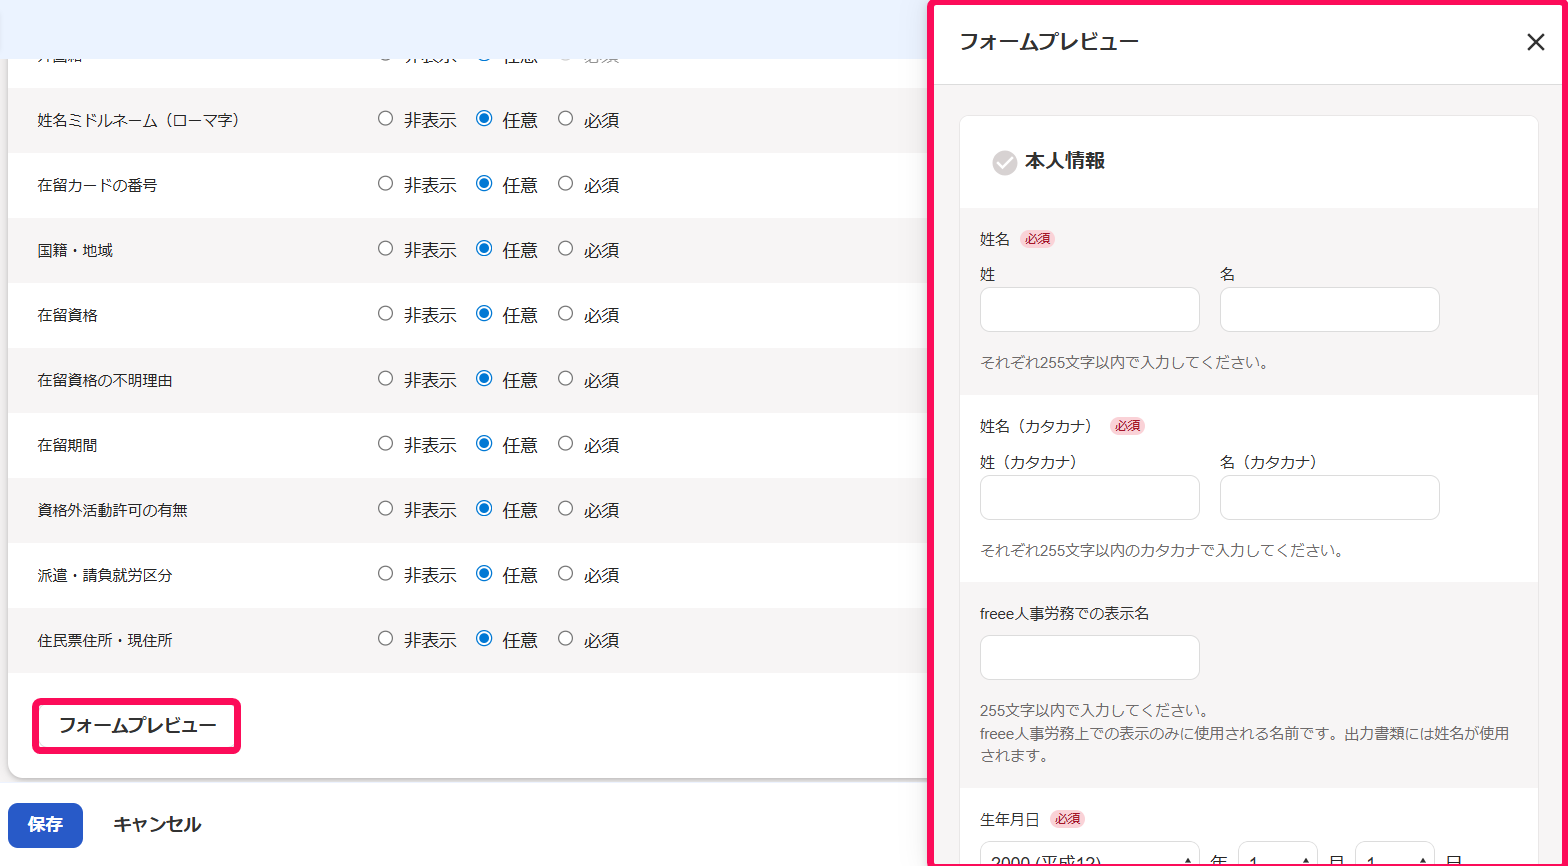
Task: Open the birth day dropdown
Action: [1394, 856]
